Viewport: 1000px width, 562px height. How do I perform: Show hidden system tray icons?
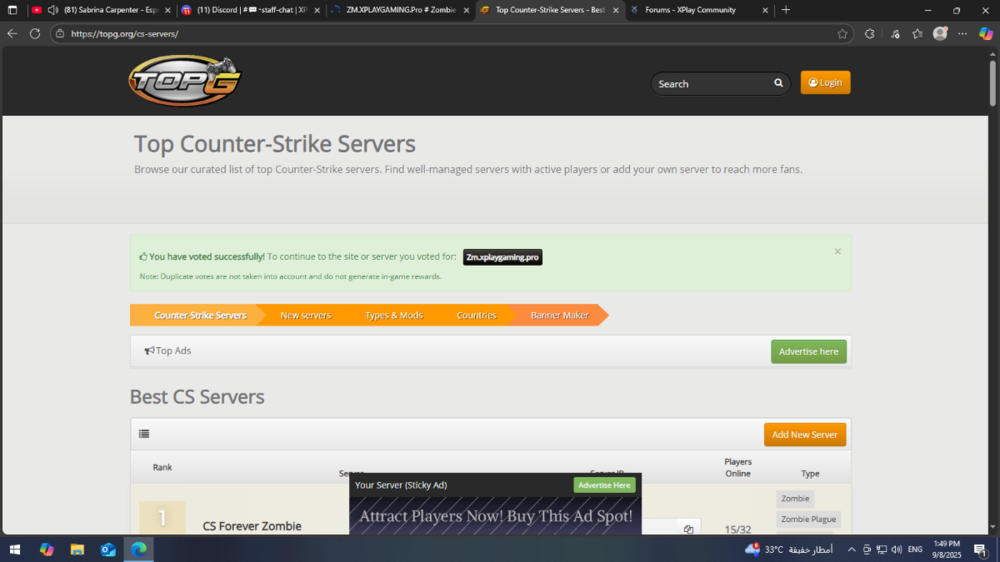coord(851,549)
